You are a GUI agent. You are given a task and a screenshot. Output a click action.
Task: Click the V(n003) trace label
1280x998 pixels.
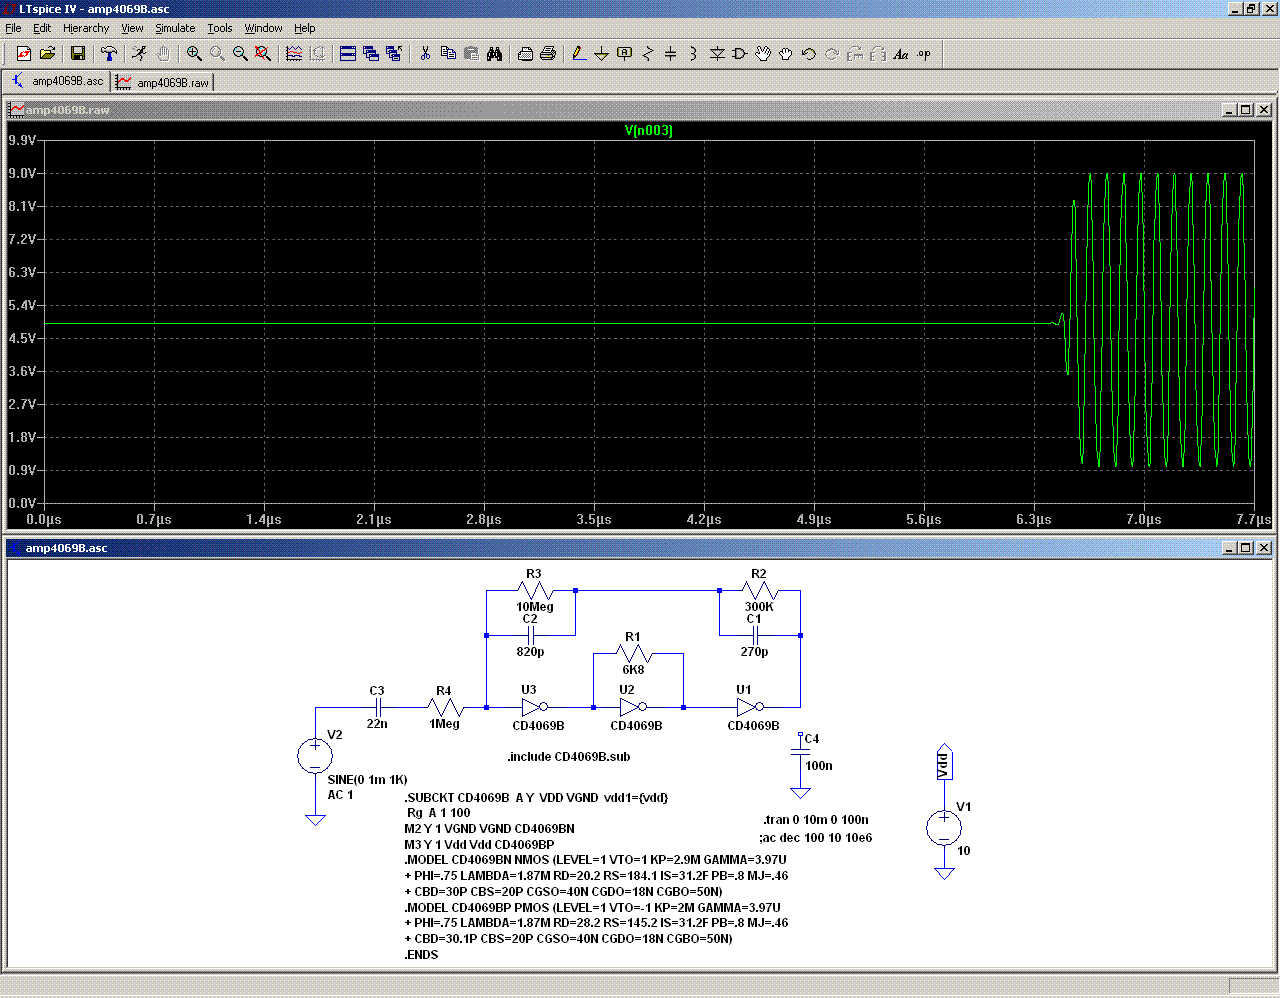648,131
